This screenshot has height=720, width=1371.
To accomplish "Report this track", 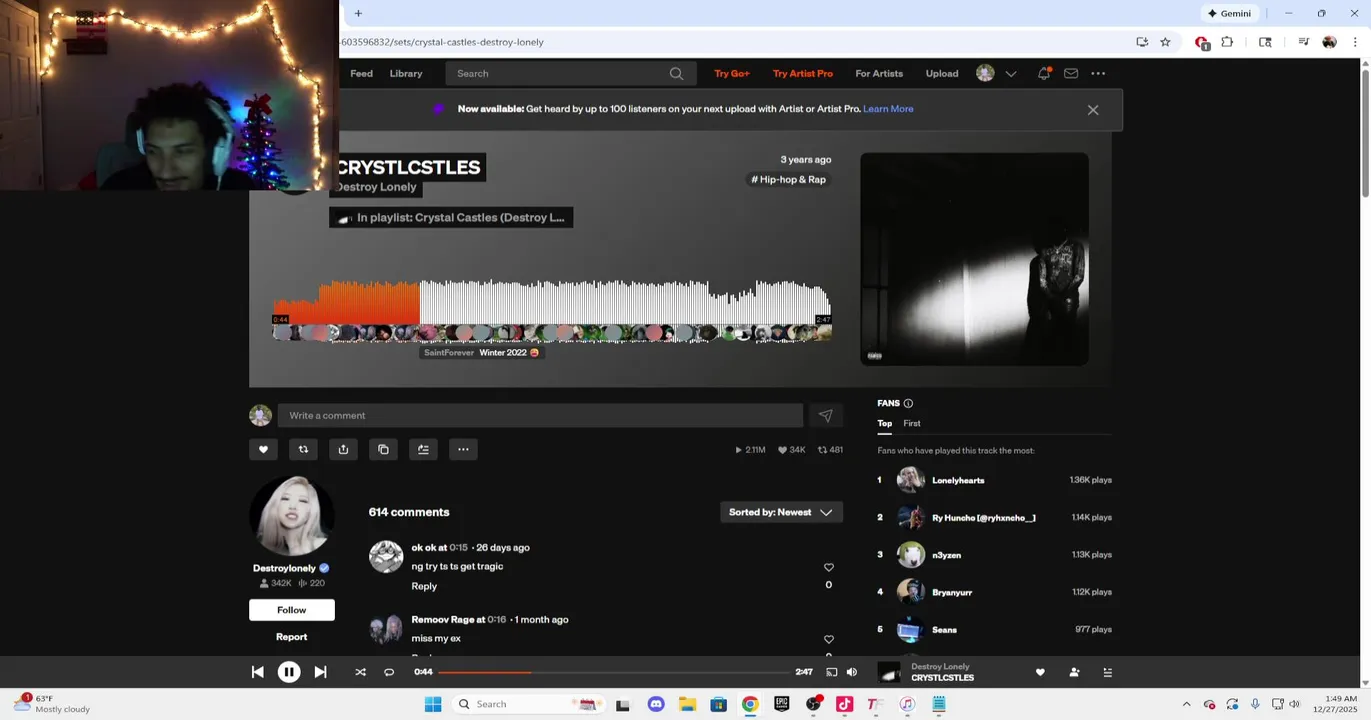I will [x=292, y=637].
